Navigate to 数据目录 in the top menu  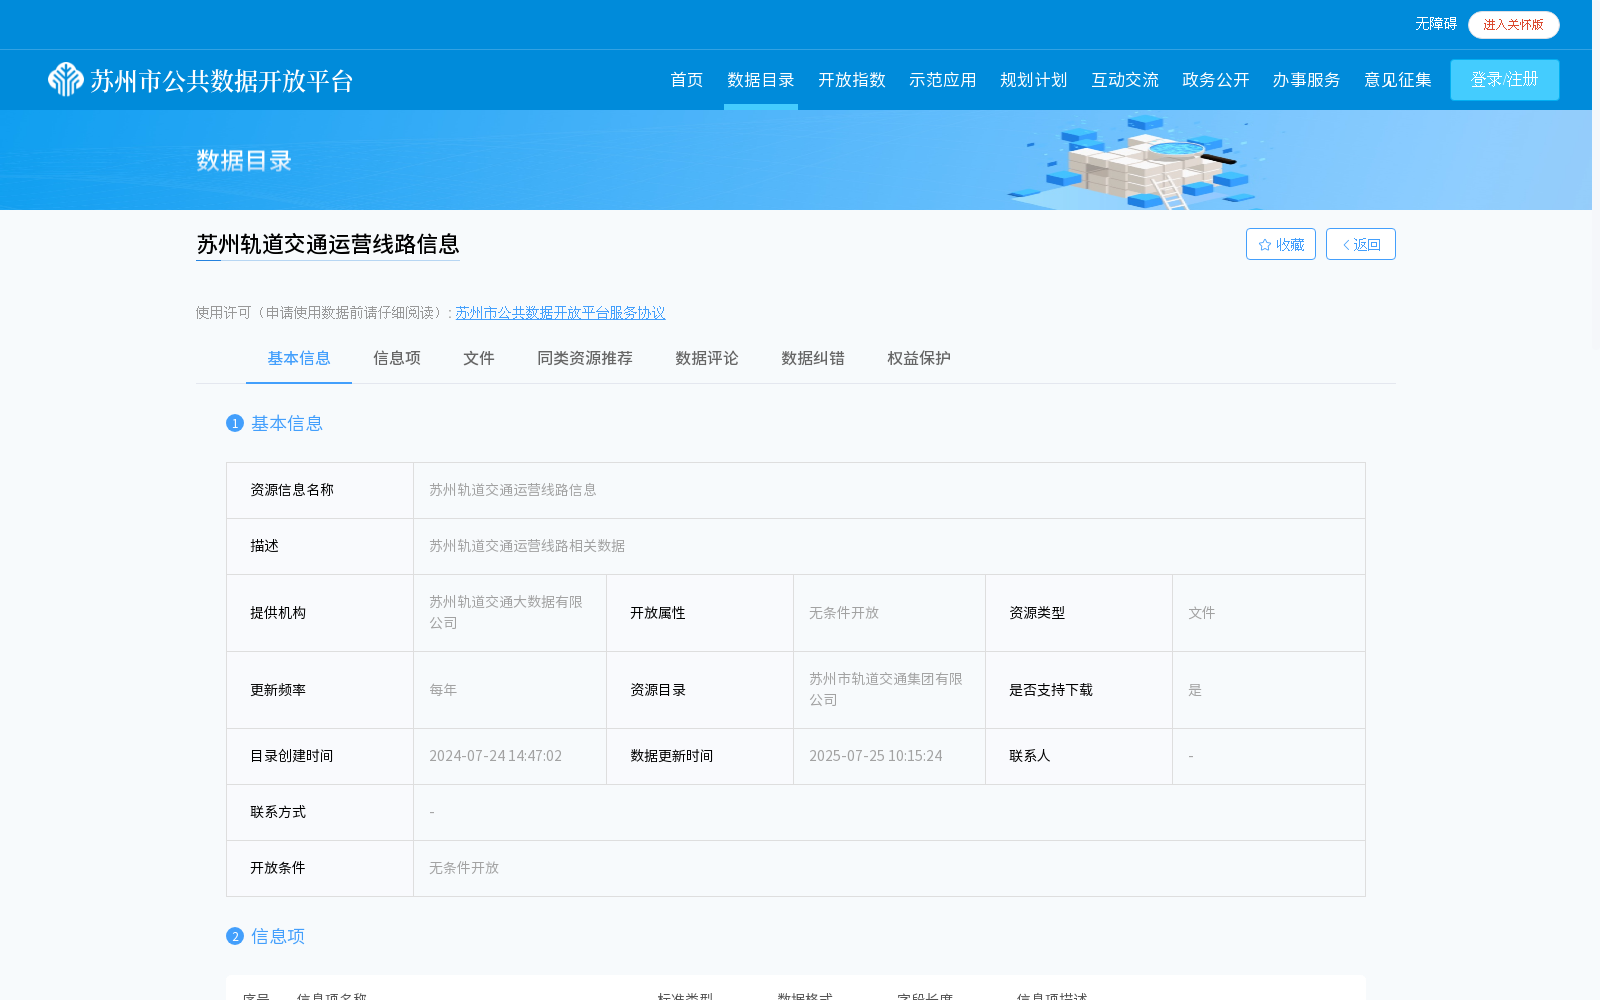click(760, 80)
